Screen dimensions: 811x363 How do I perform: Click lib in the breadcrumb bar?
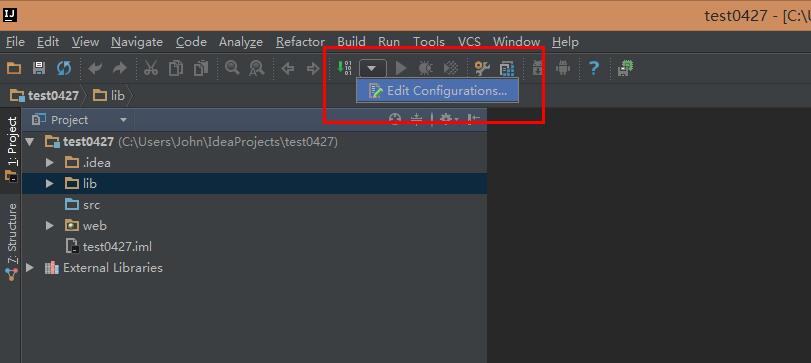click(x=109, y=96)
